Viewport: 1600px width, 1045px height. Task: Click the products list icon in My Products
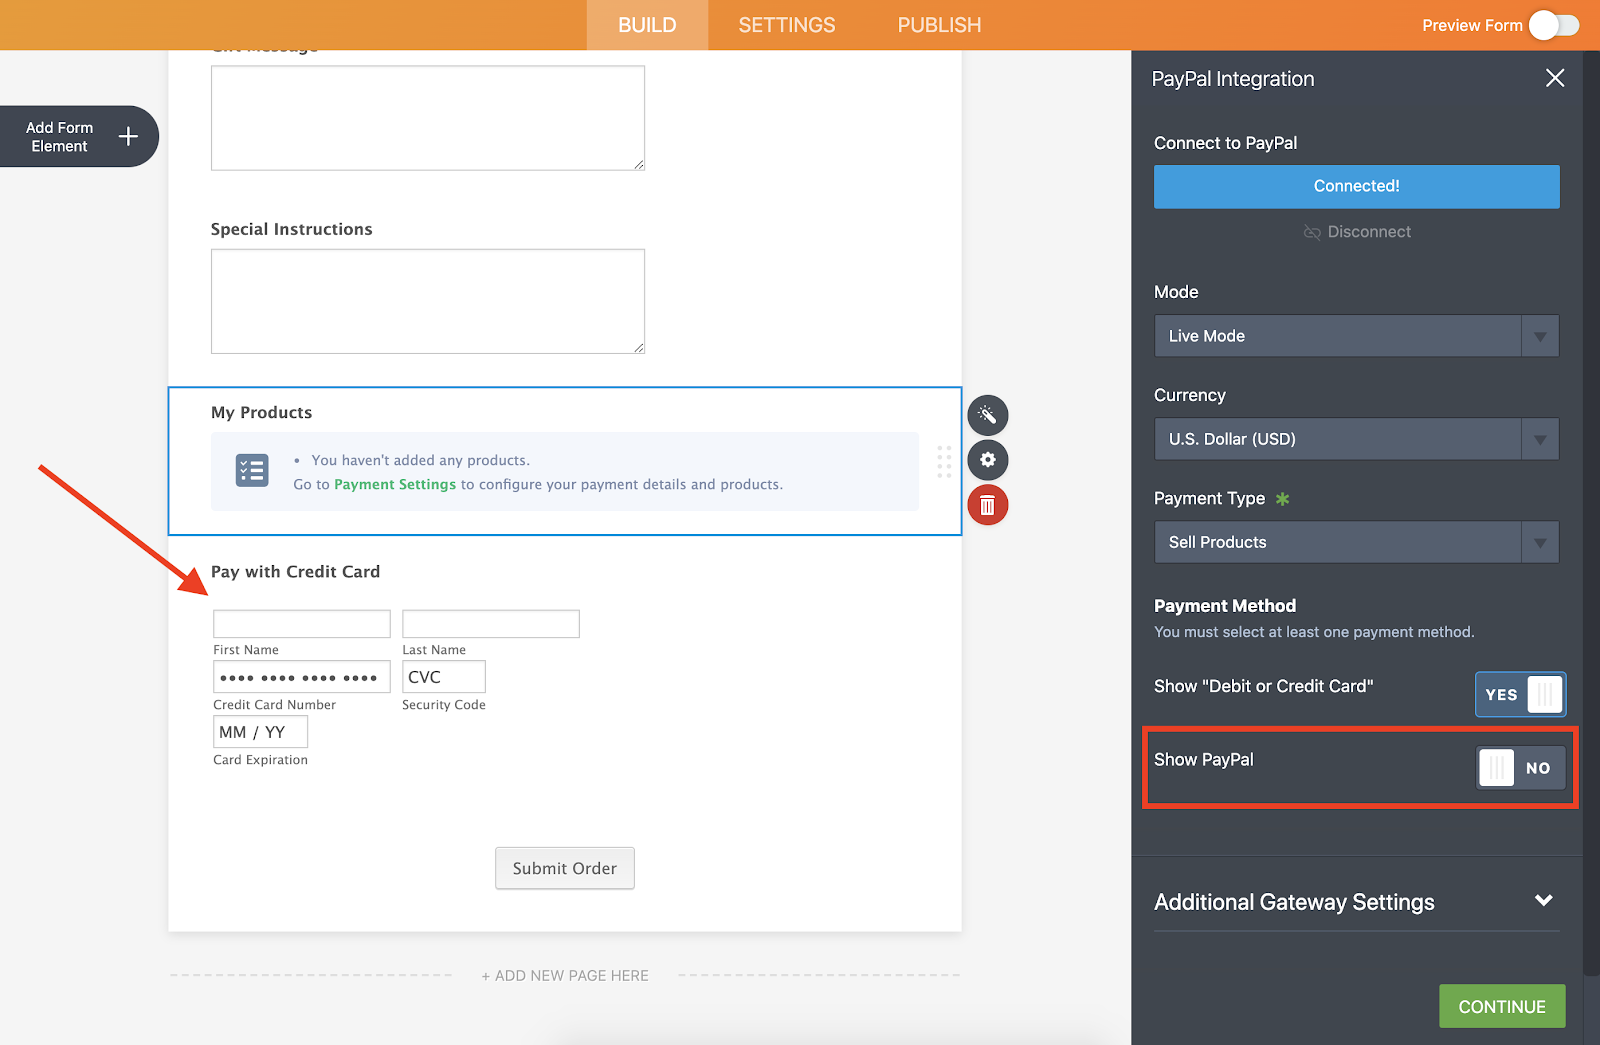point(252,470)
